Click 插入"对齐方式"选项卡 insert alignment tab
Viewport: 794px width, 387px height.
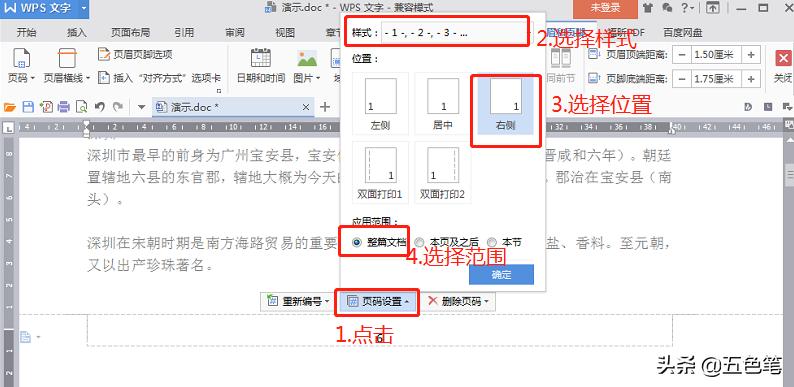160,78
